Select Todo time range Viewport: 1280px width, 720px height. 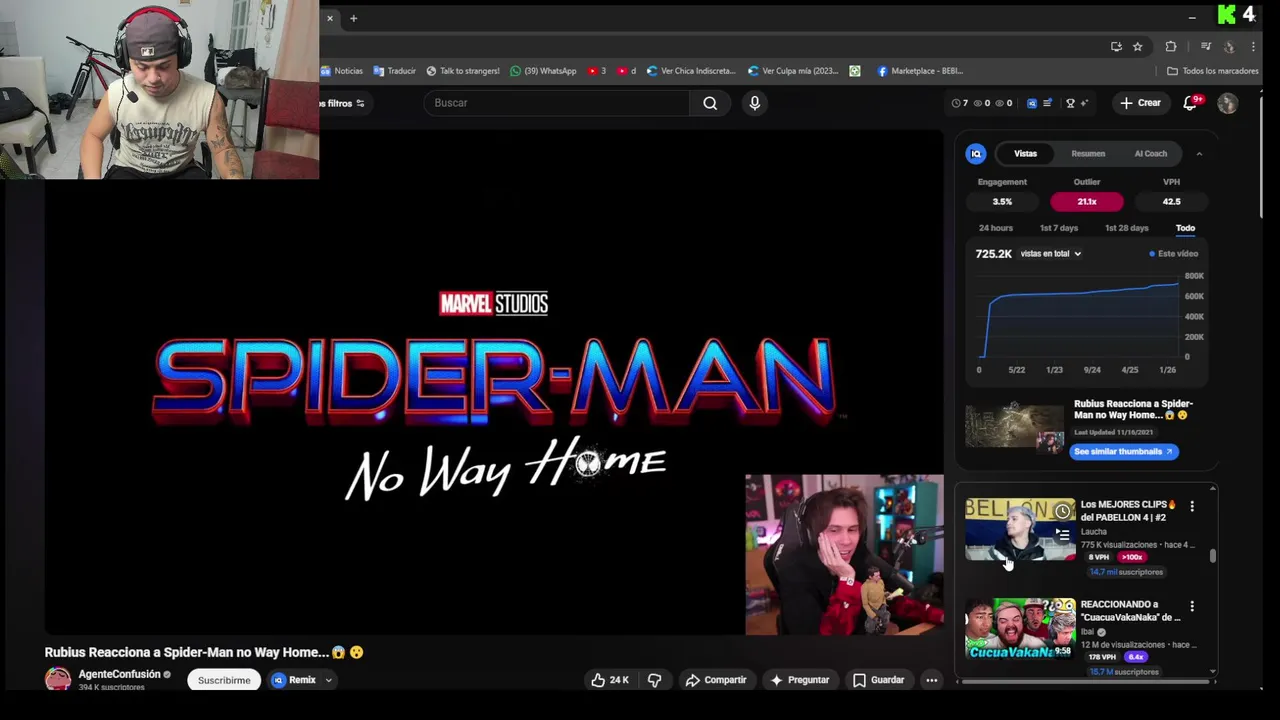(1185, 228)
